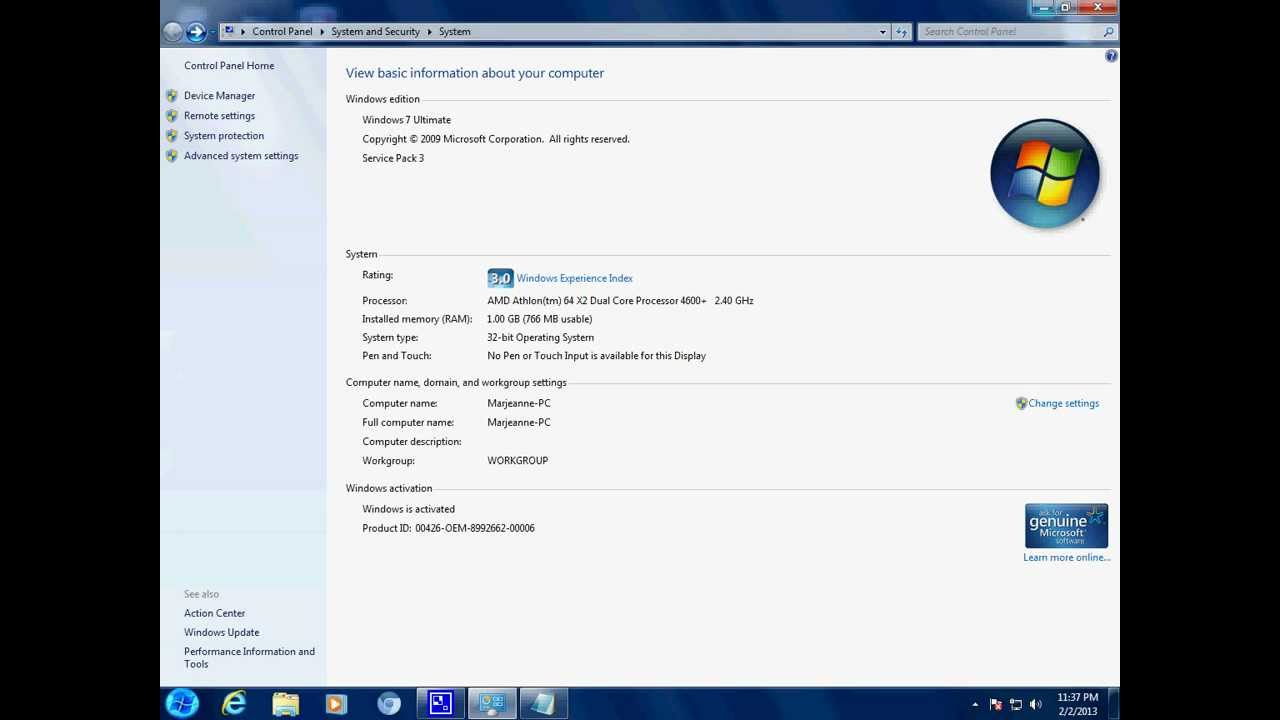Open the address bar history dropdown

pyautogui.click(x=882, y=32)
